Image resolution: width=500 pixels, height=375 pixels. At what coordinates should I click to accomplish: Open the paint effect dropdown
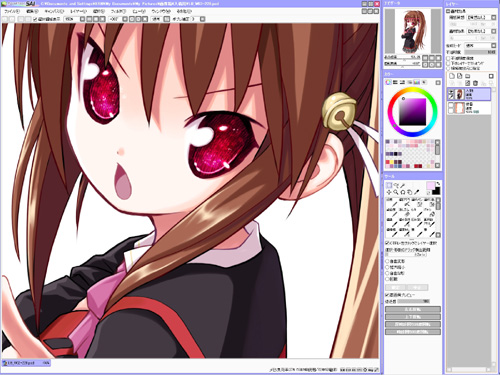coord(493,31)
